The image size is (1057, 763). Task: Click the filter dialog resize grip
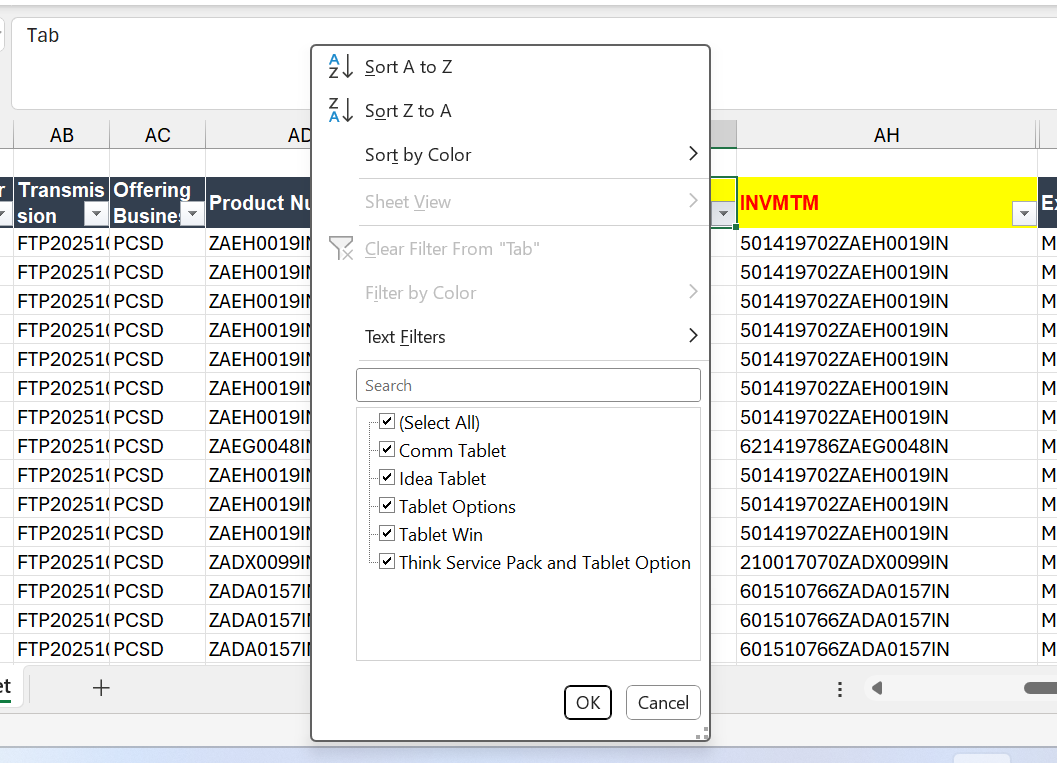[x=703, y=733]
